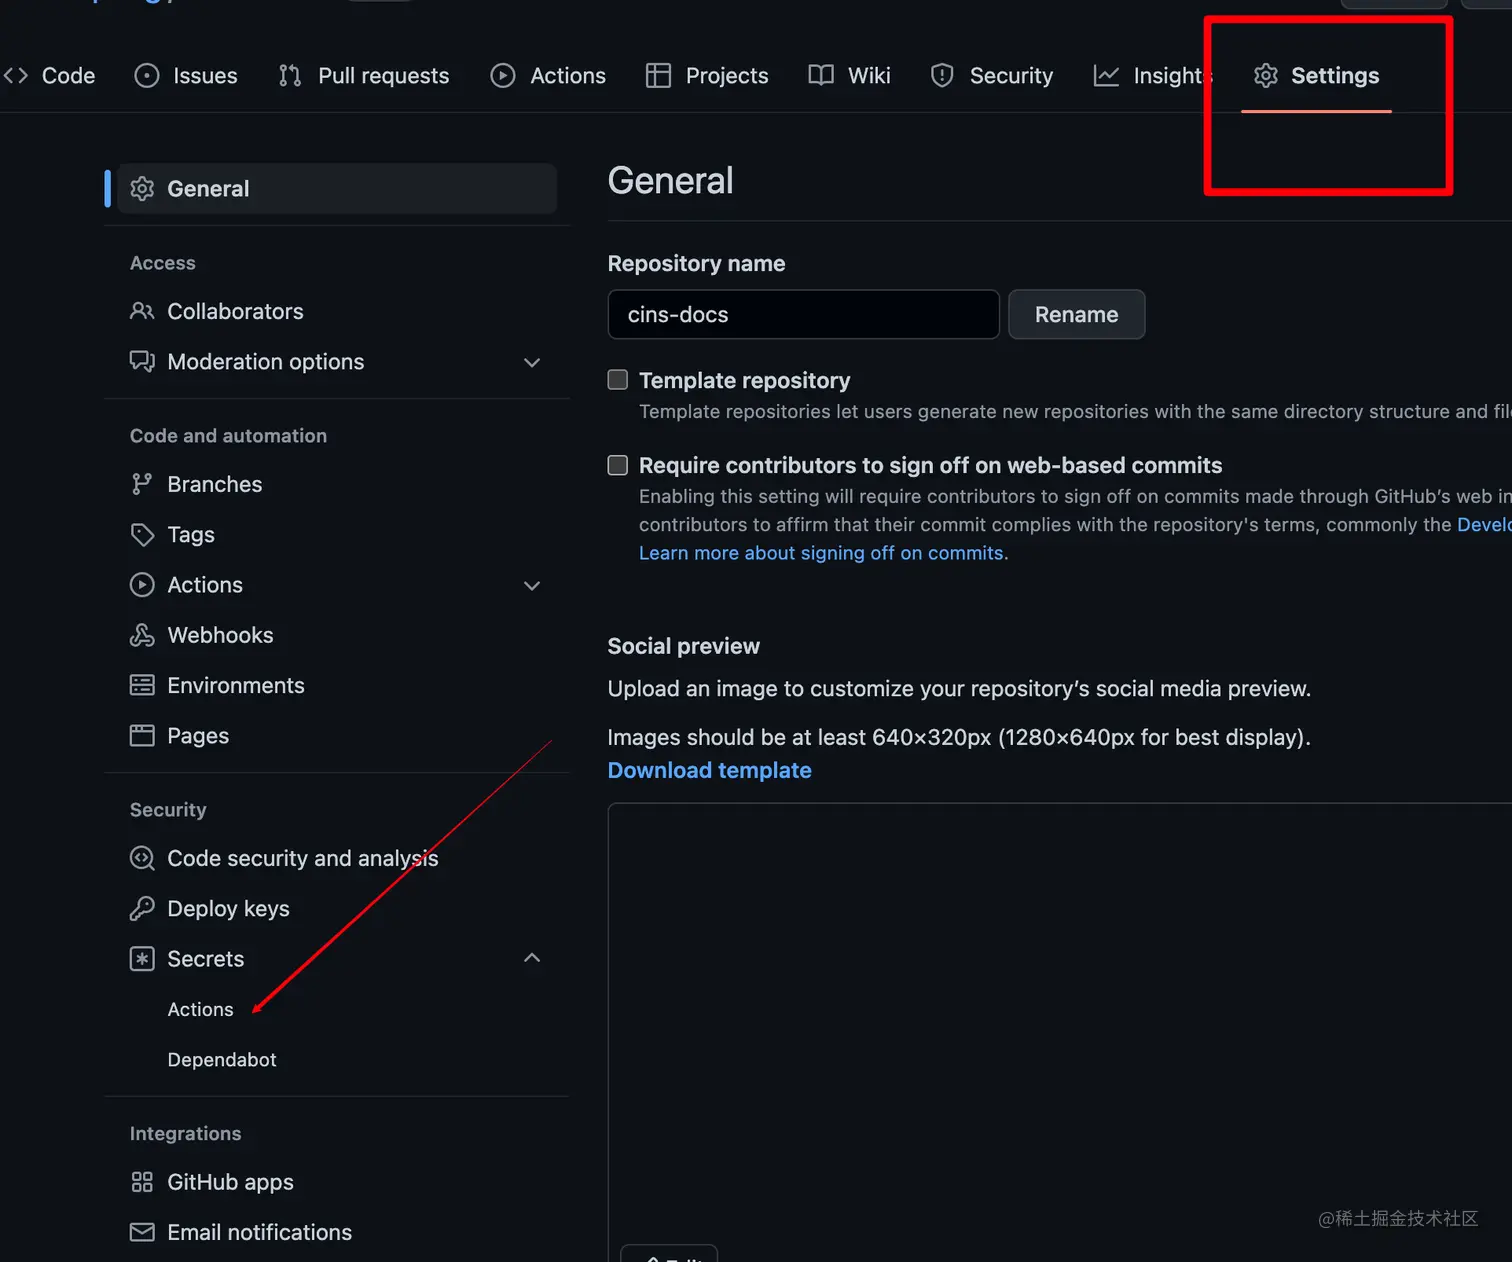Open Environments settings label
Viewport: 1512px width, 1262px height.
point(236,685)
